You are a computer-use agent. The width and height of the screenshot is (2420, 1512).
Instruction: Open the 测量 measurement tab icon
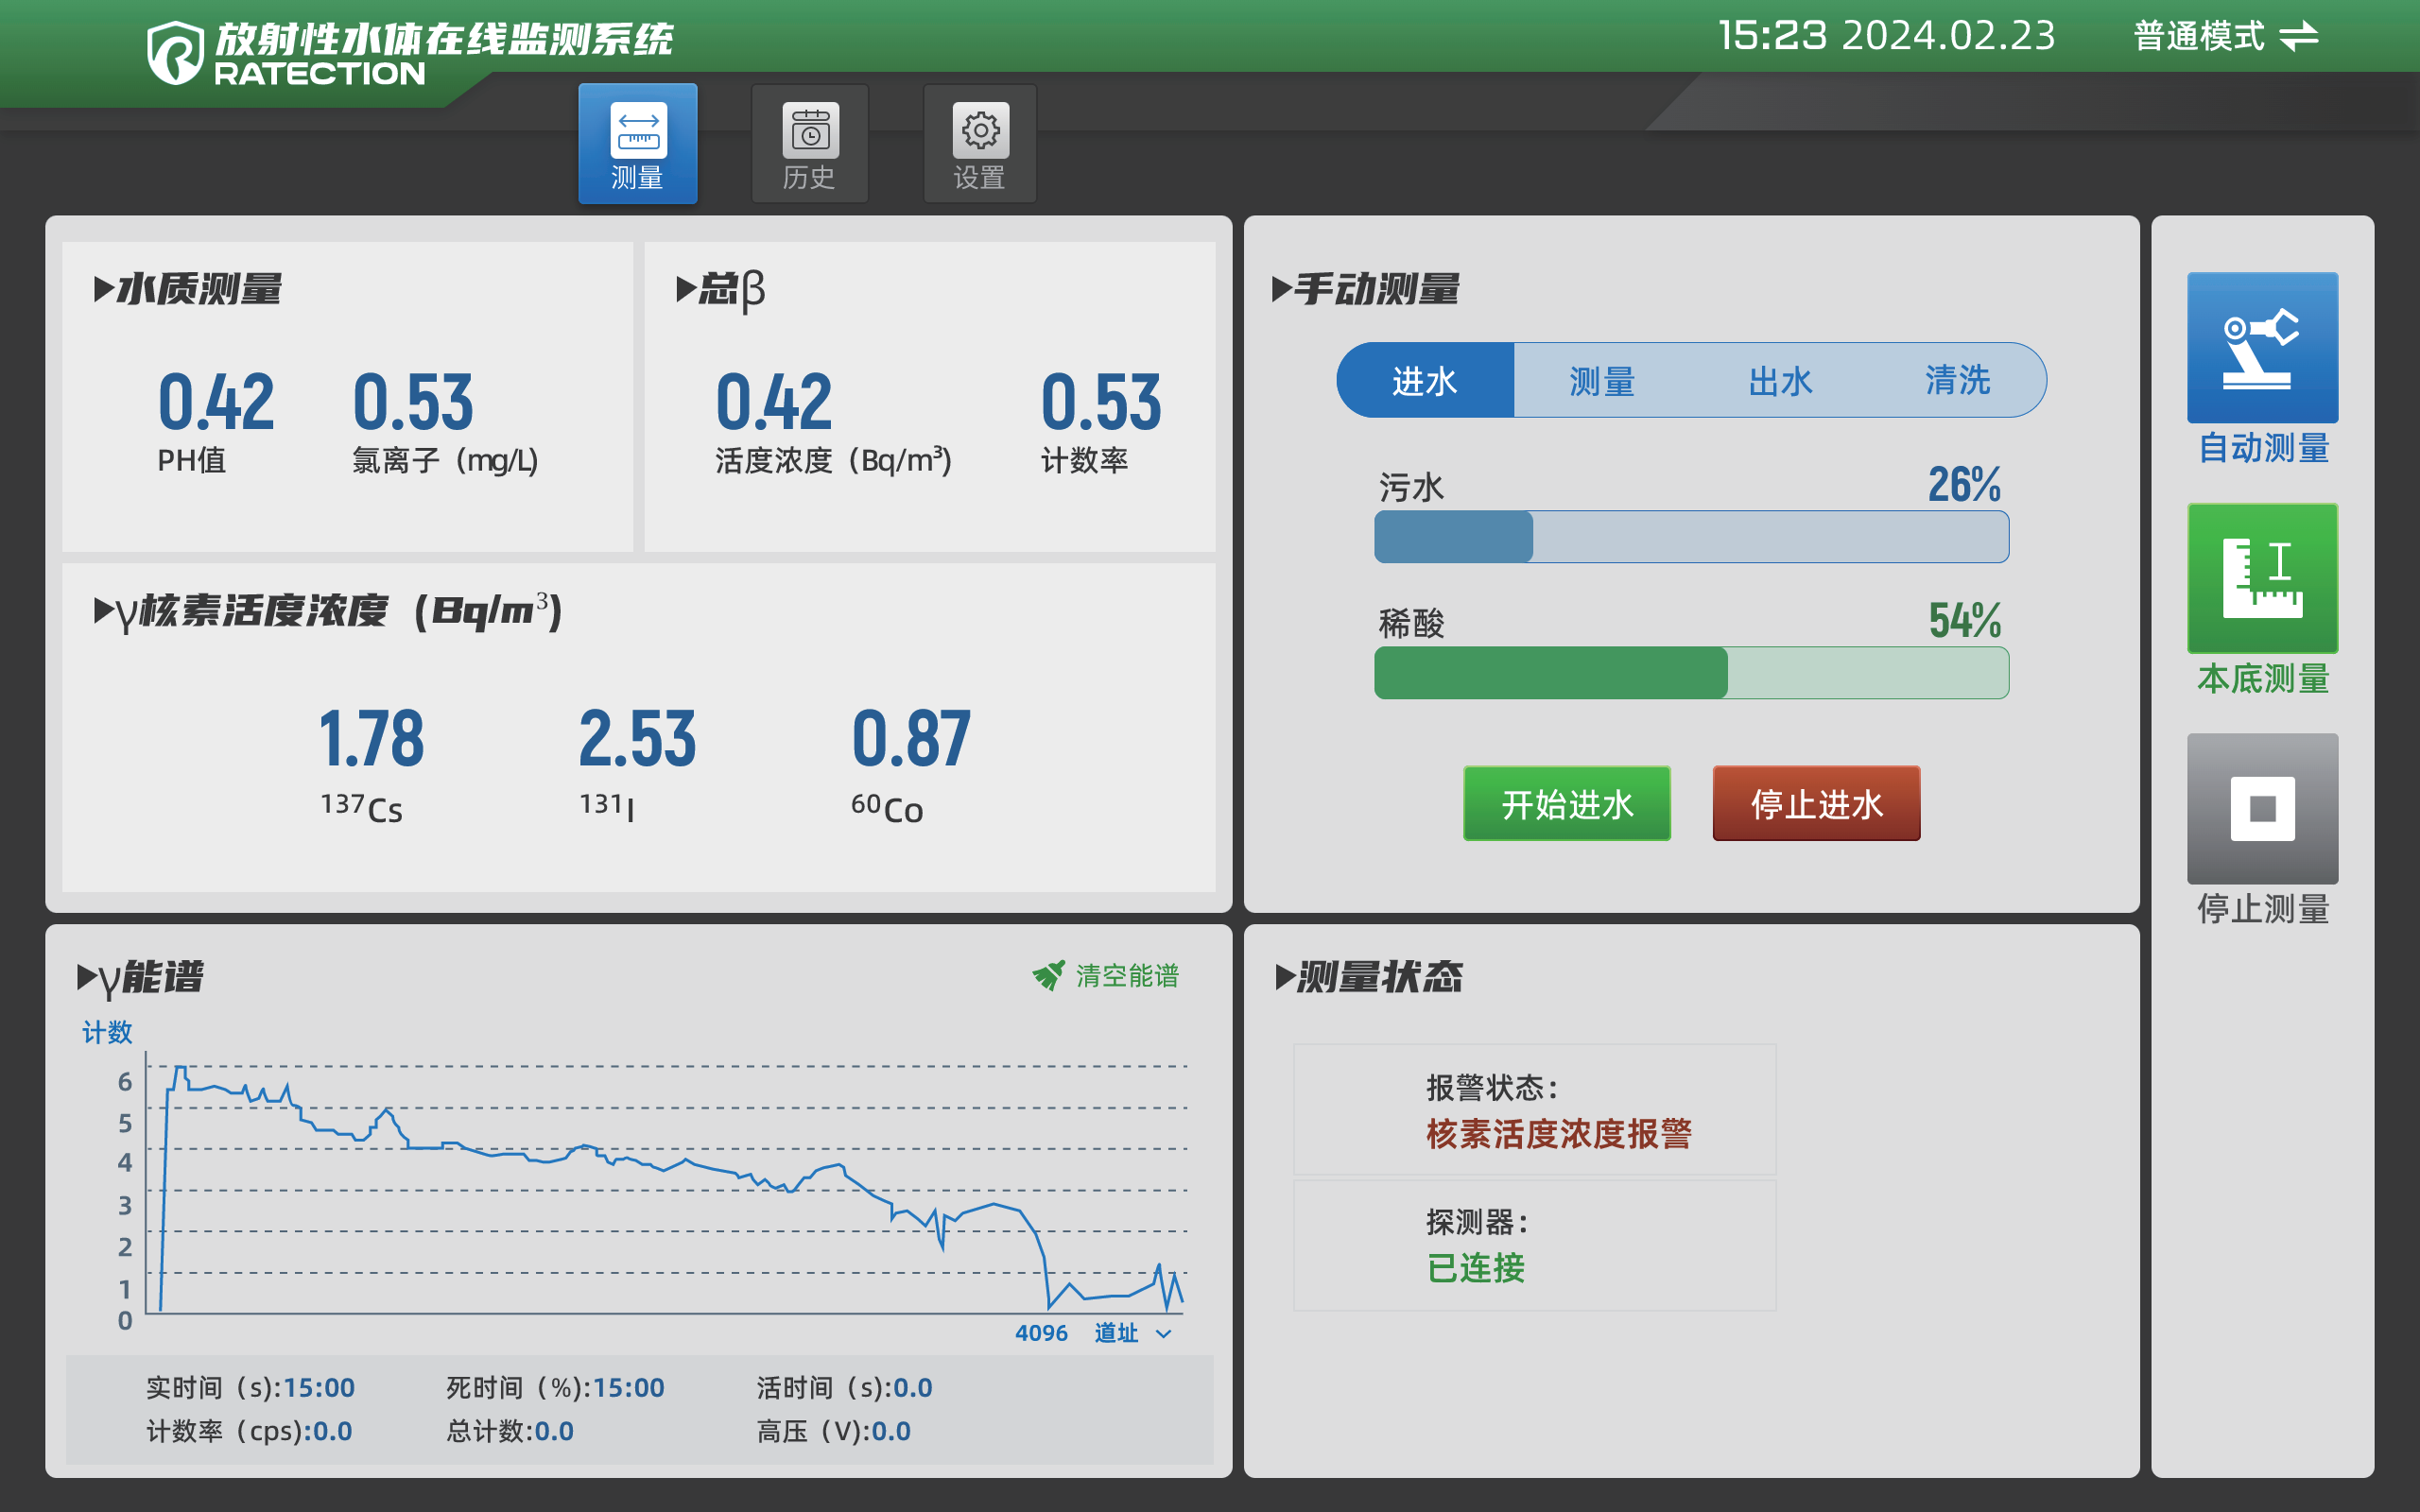click(638, 131)
